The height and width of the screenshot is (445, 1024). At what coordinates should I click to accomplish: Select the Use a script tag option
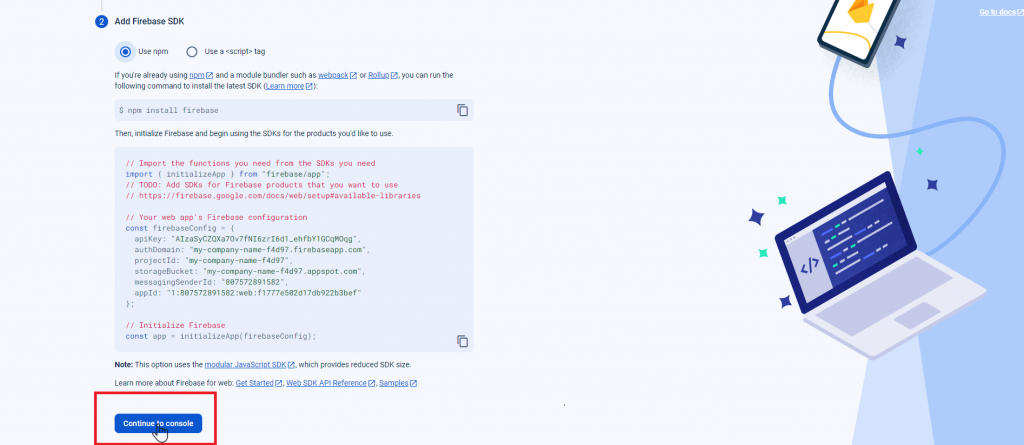192,52
